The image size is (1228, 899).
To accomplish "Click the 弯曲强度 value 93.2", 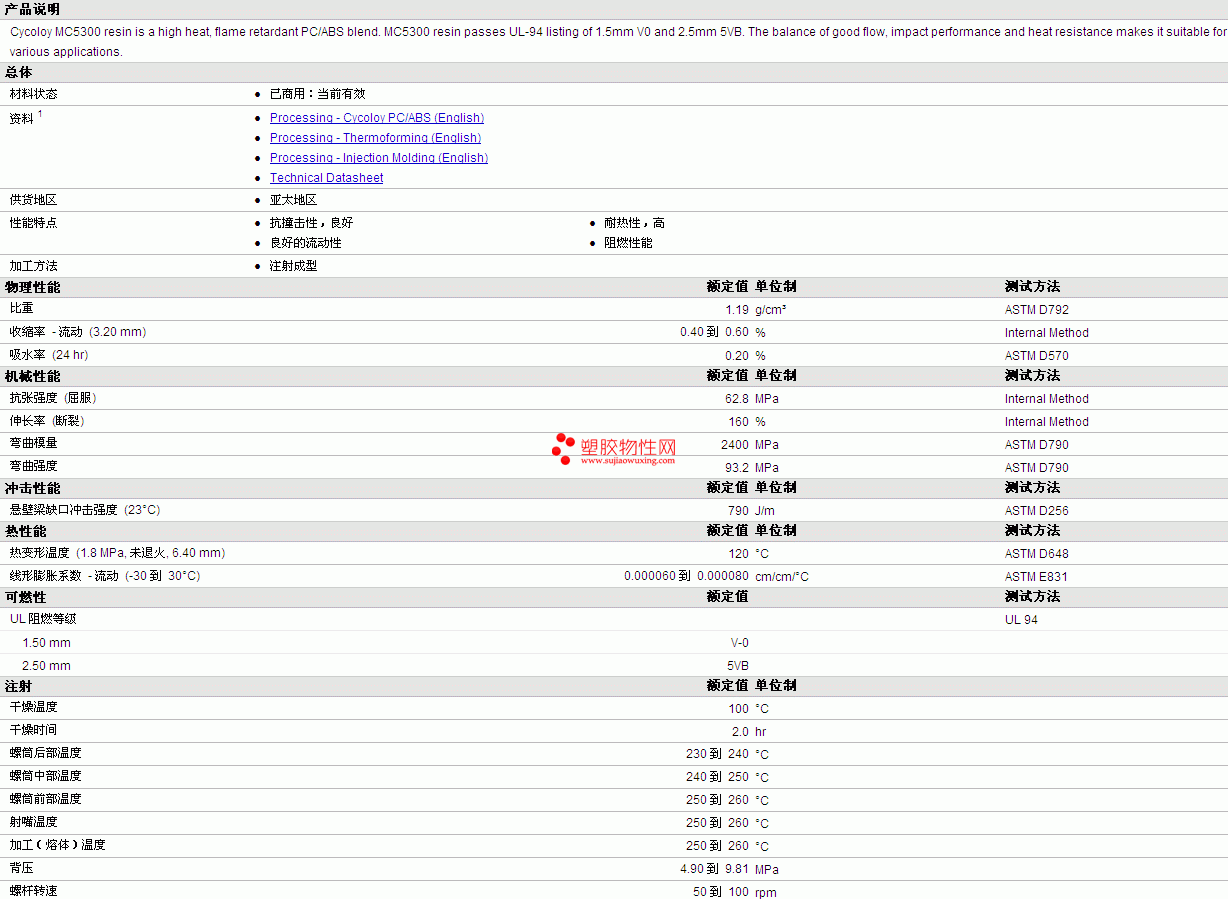I will click(x=737, y=468).
